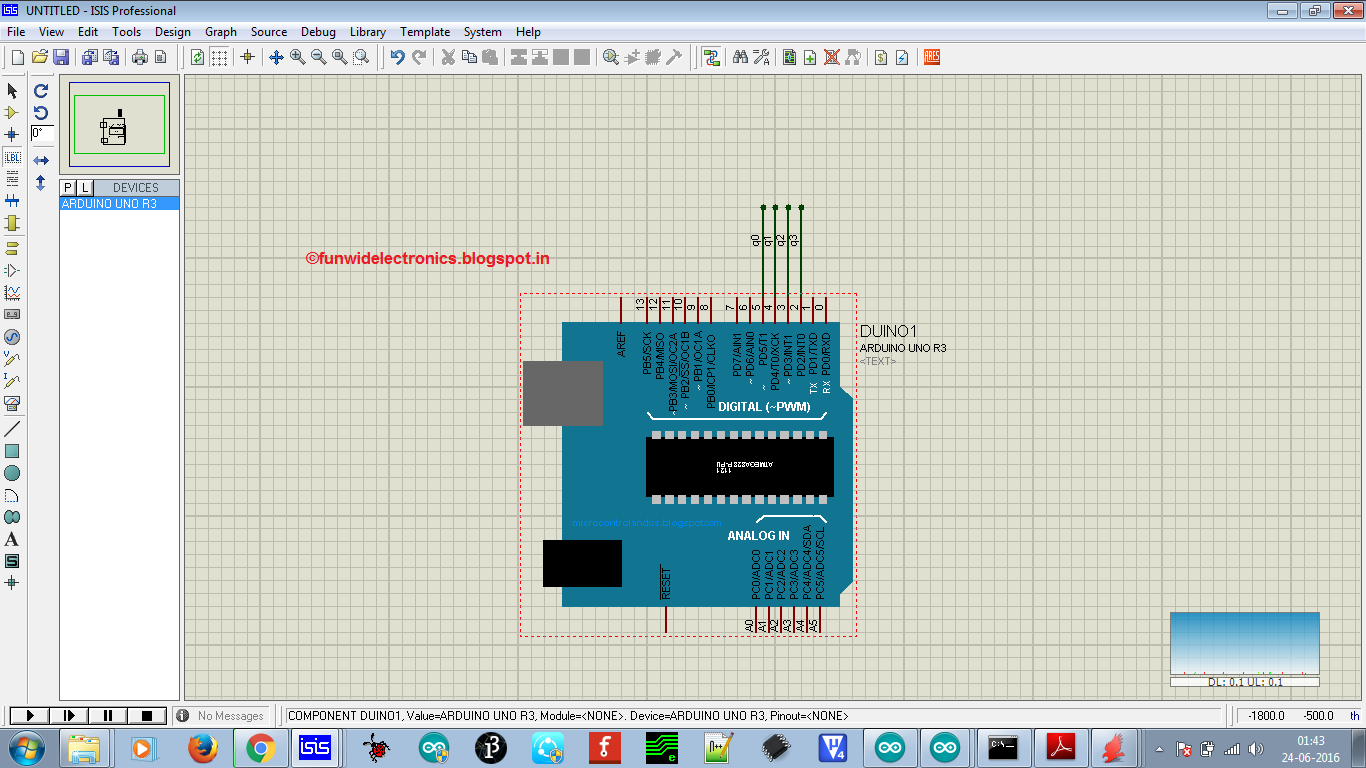Open the Graph menu
1366x768 pixels.
[x=221, y=32]
